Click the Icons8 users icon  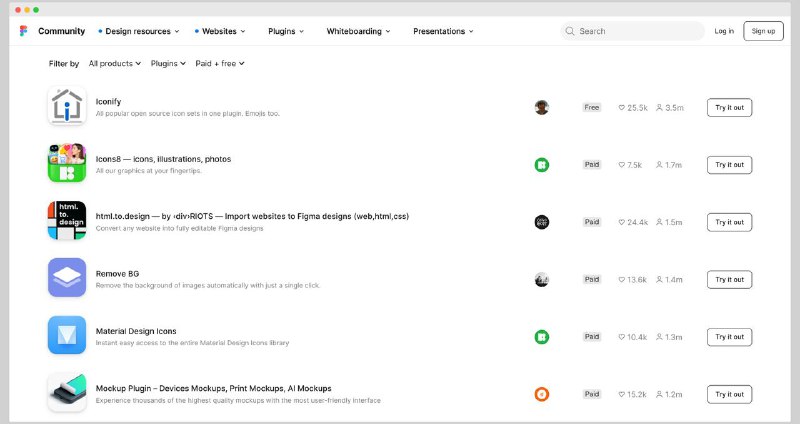click(x=659, y=165)
